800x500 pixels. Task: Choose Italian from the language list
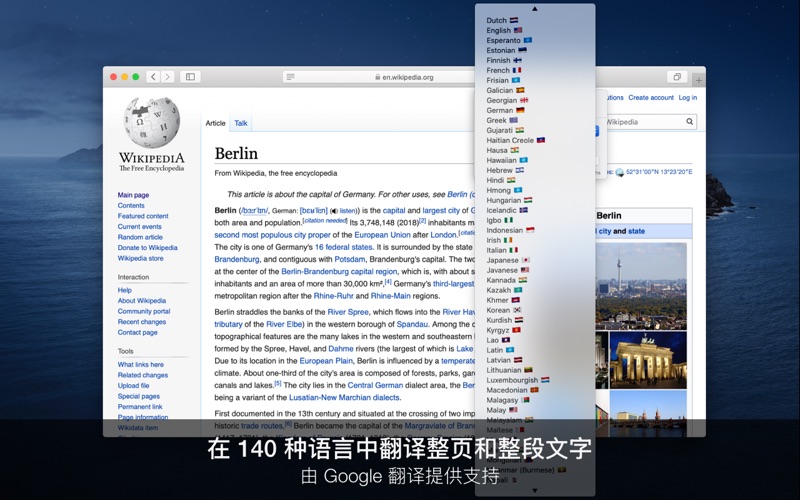(x=502, y=250)
